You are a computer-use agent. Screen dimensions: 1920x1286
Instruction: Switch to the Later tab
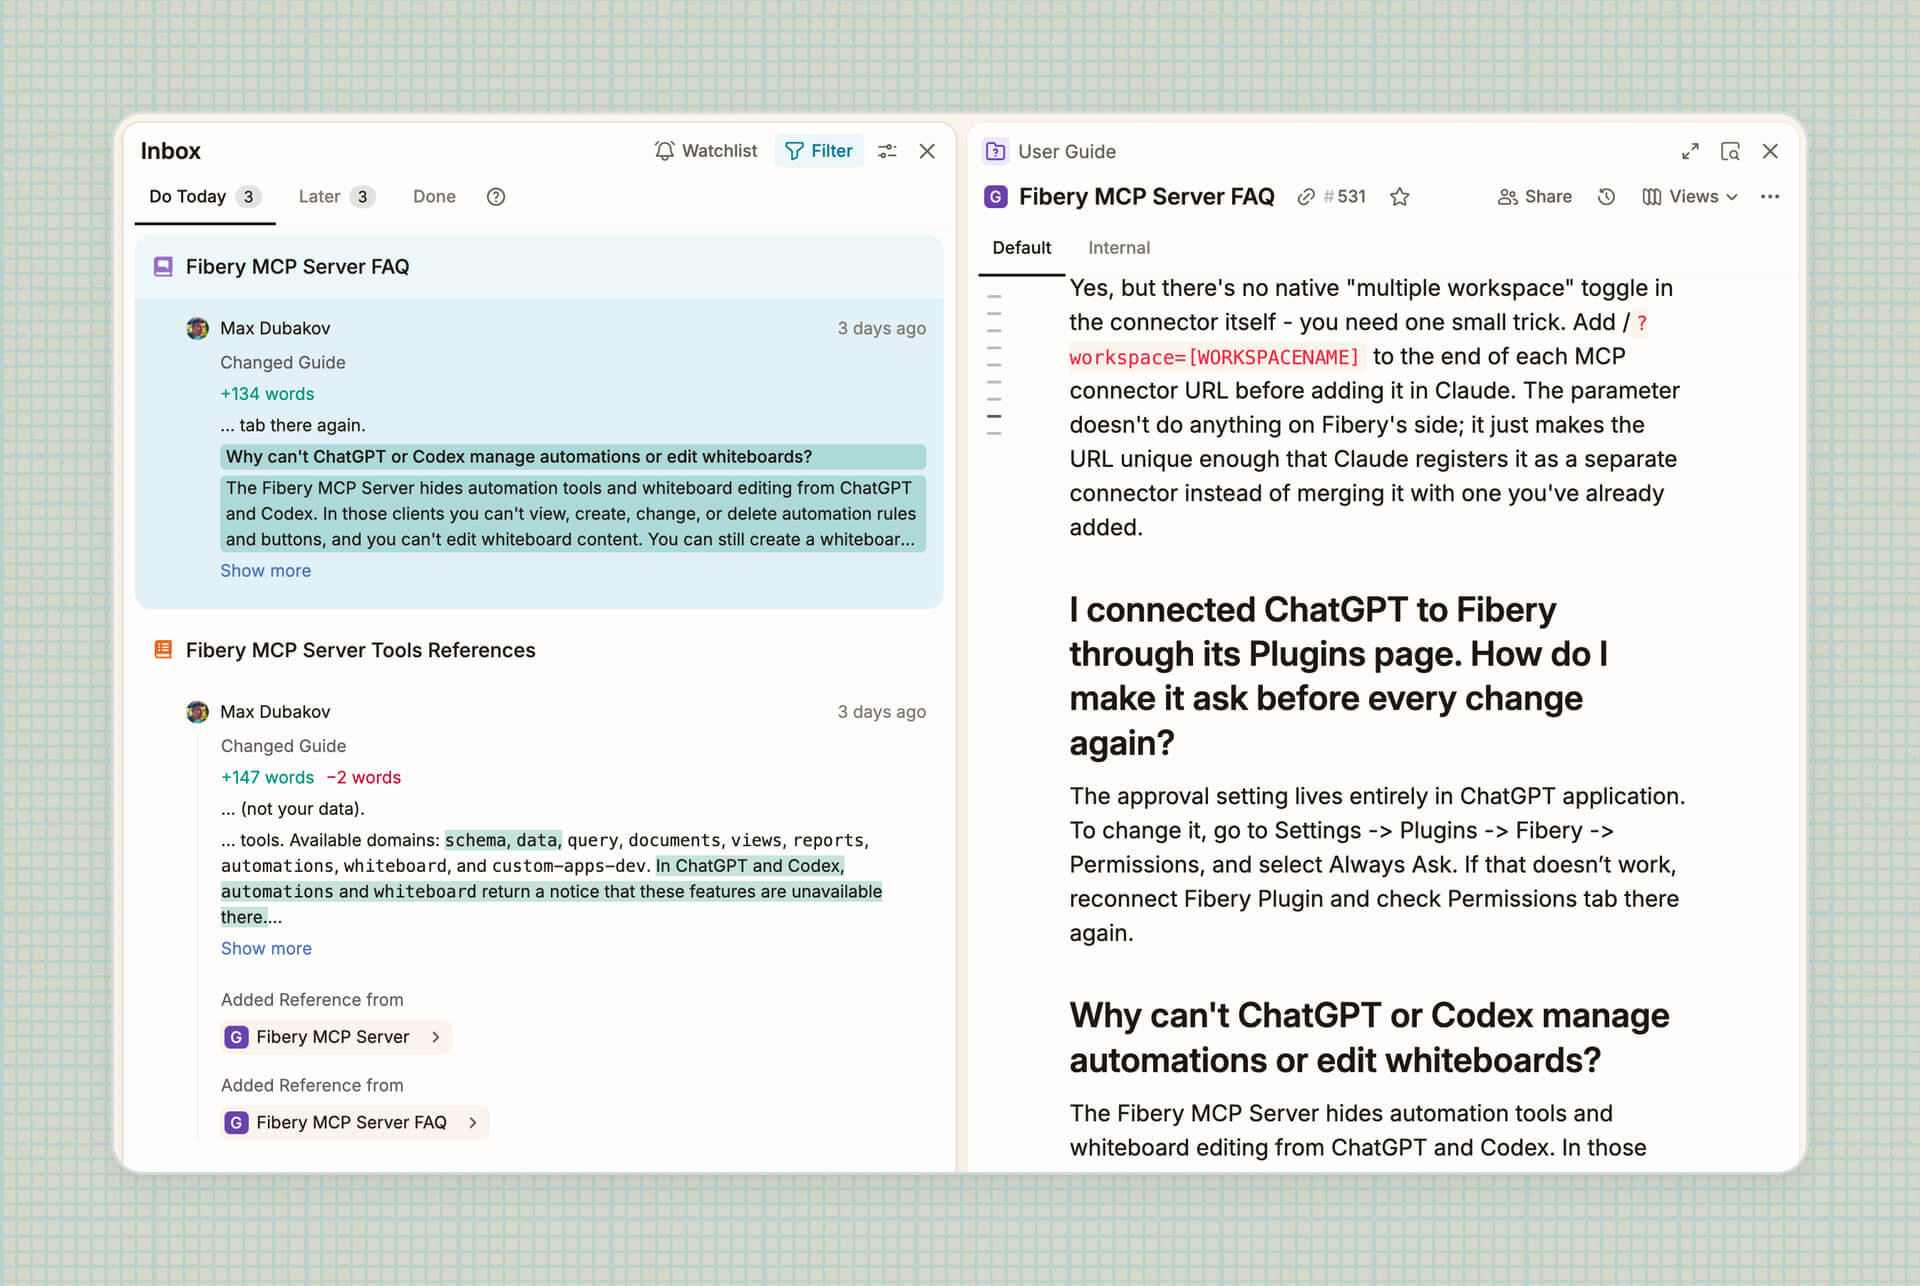pos(337,197)
